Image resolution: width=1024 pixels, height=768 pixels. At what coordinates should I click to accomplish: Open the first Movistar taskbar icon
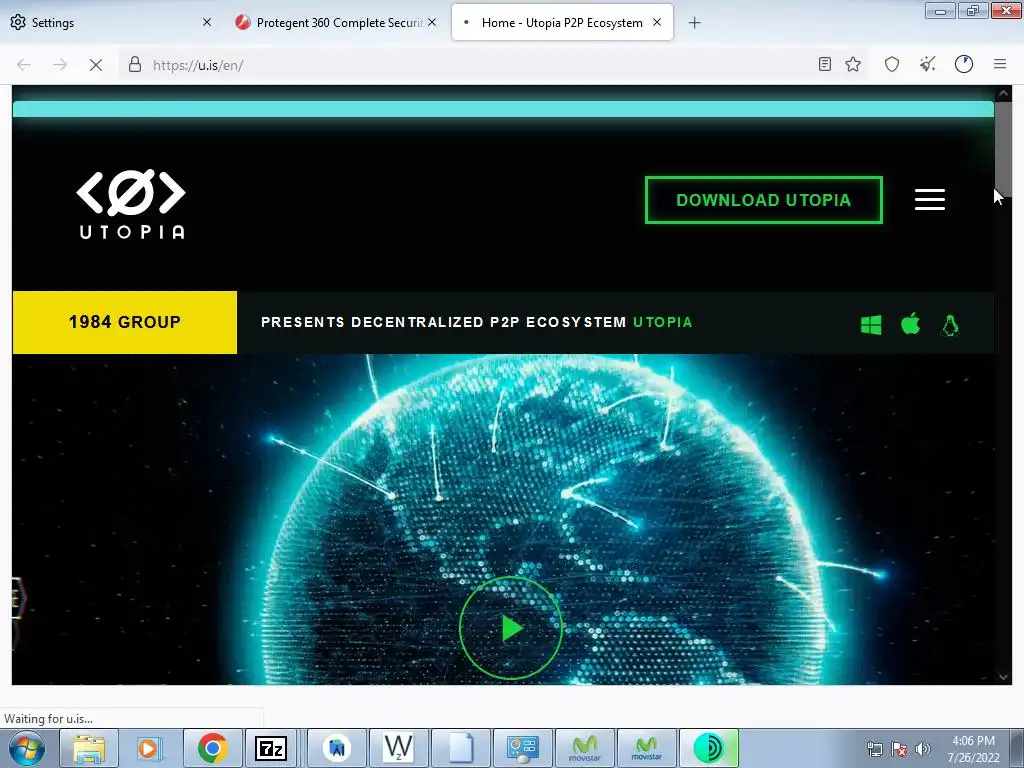coord(584,748)
